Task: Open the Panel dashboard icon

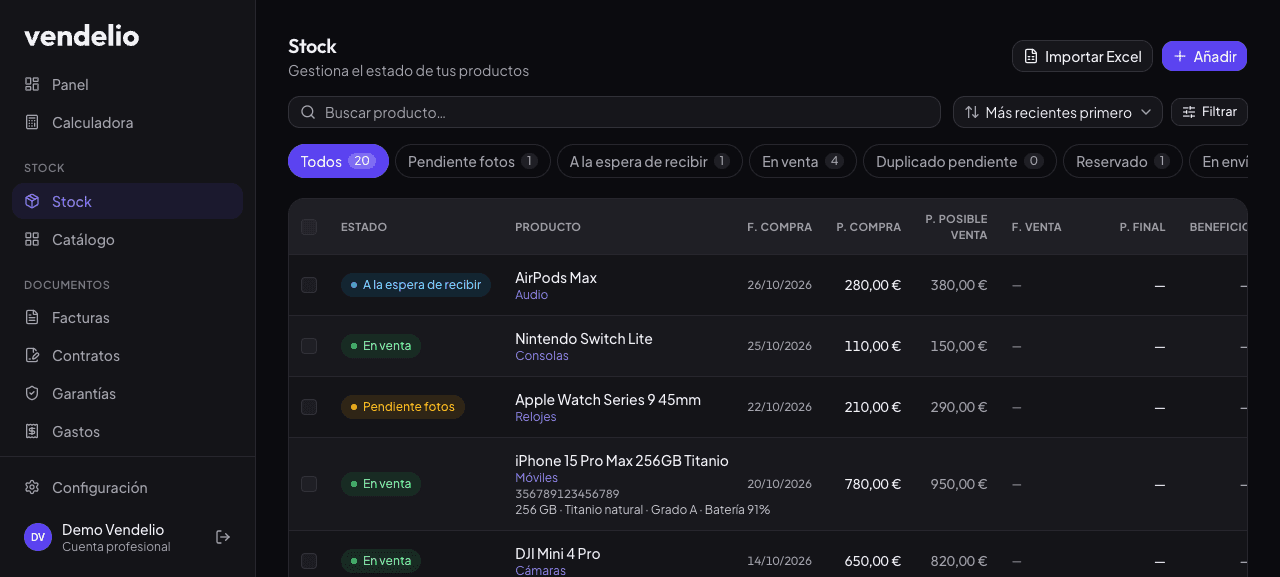Action: click(32, 84)
